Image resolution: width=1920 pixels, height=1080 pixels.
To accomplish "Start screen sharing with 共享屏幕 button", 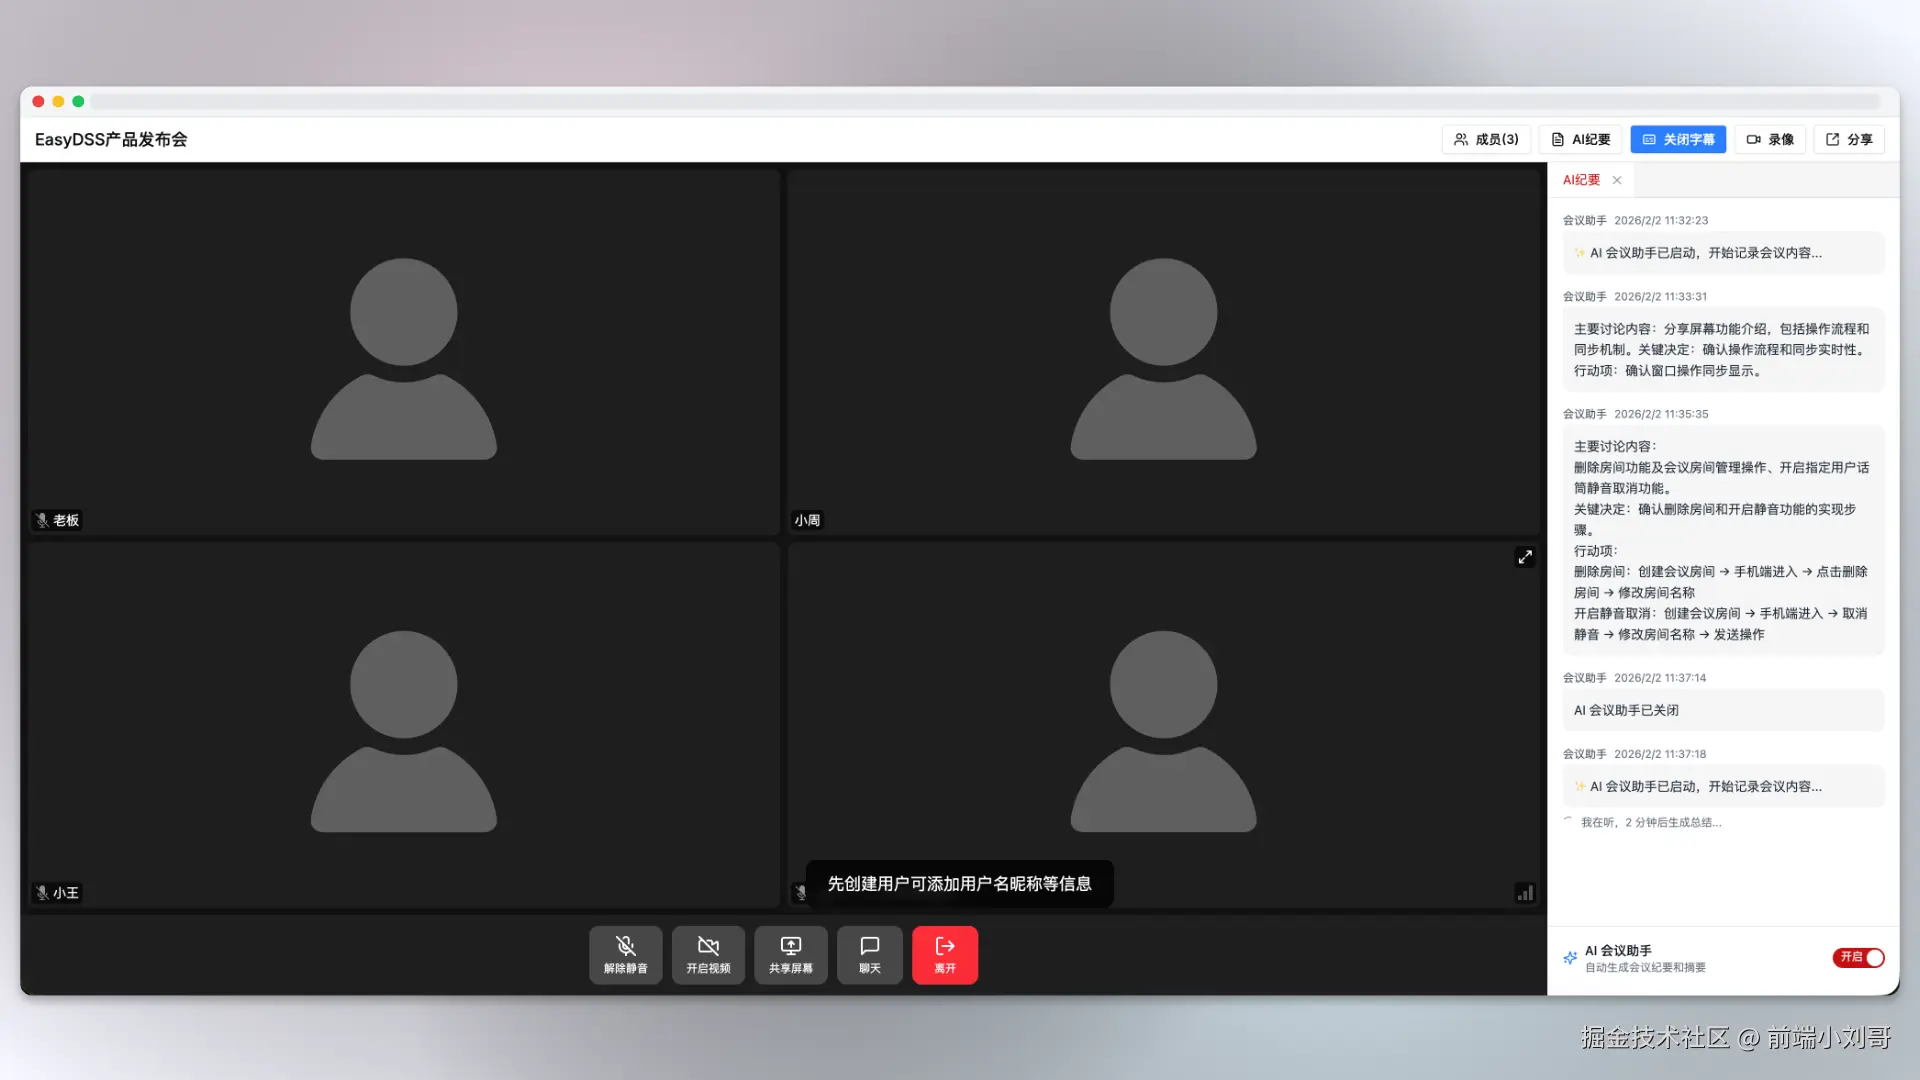I will [x=790, y=955].
